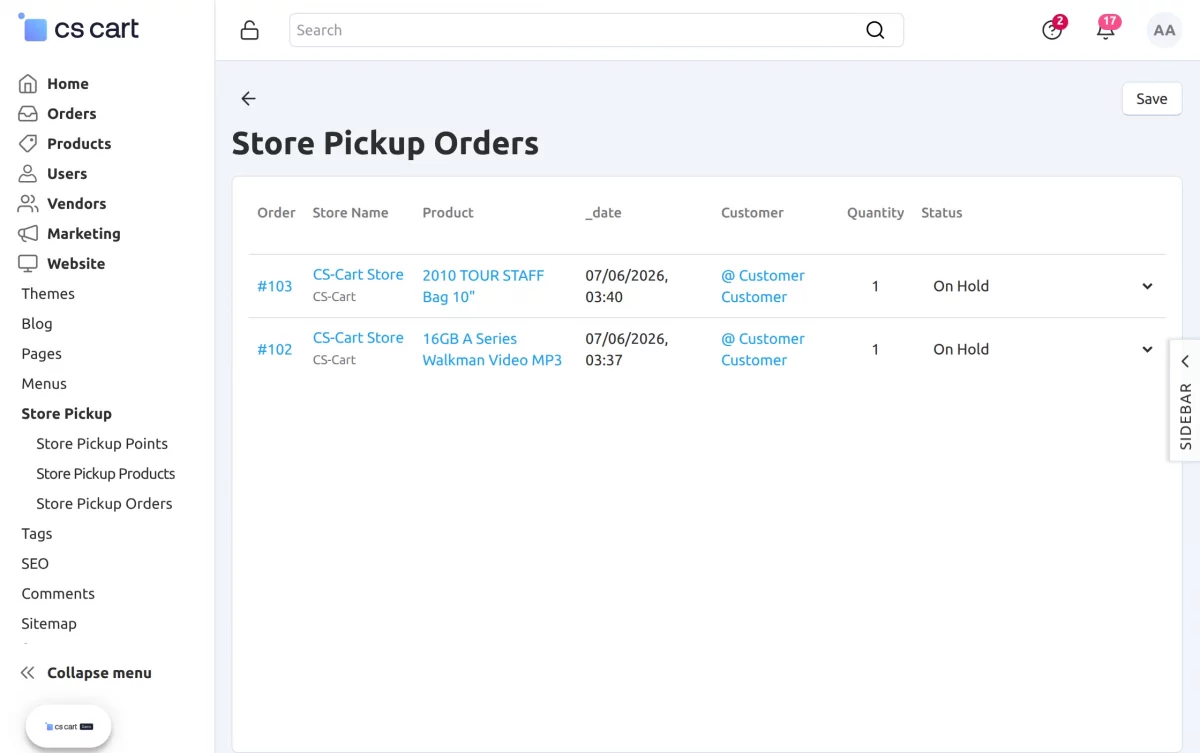This screenshot has width=1200, height=753.
Task: Open CS-Cart Store link in row #102
Action: 358,338
